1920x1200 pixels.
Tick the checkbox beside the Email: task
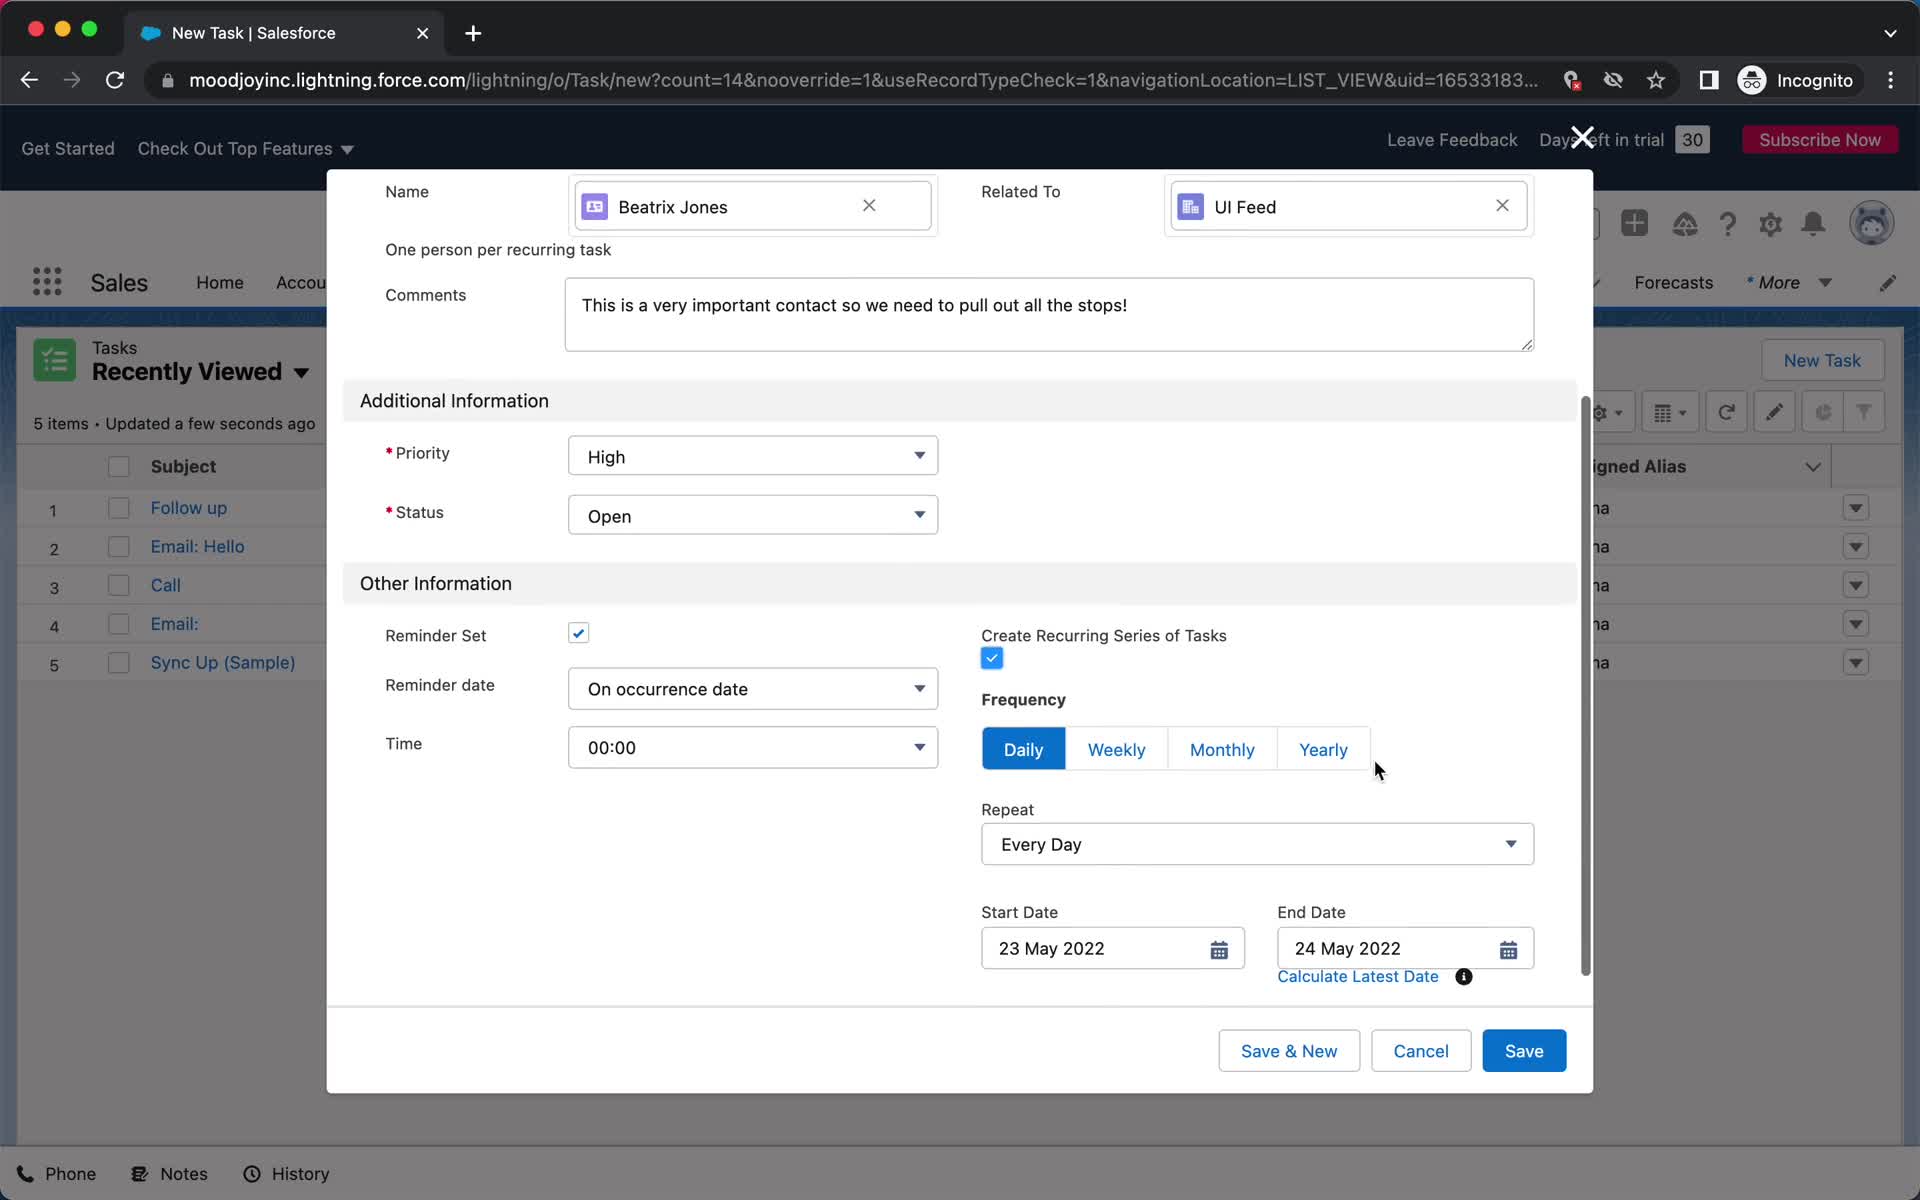[118, 624]
